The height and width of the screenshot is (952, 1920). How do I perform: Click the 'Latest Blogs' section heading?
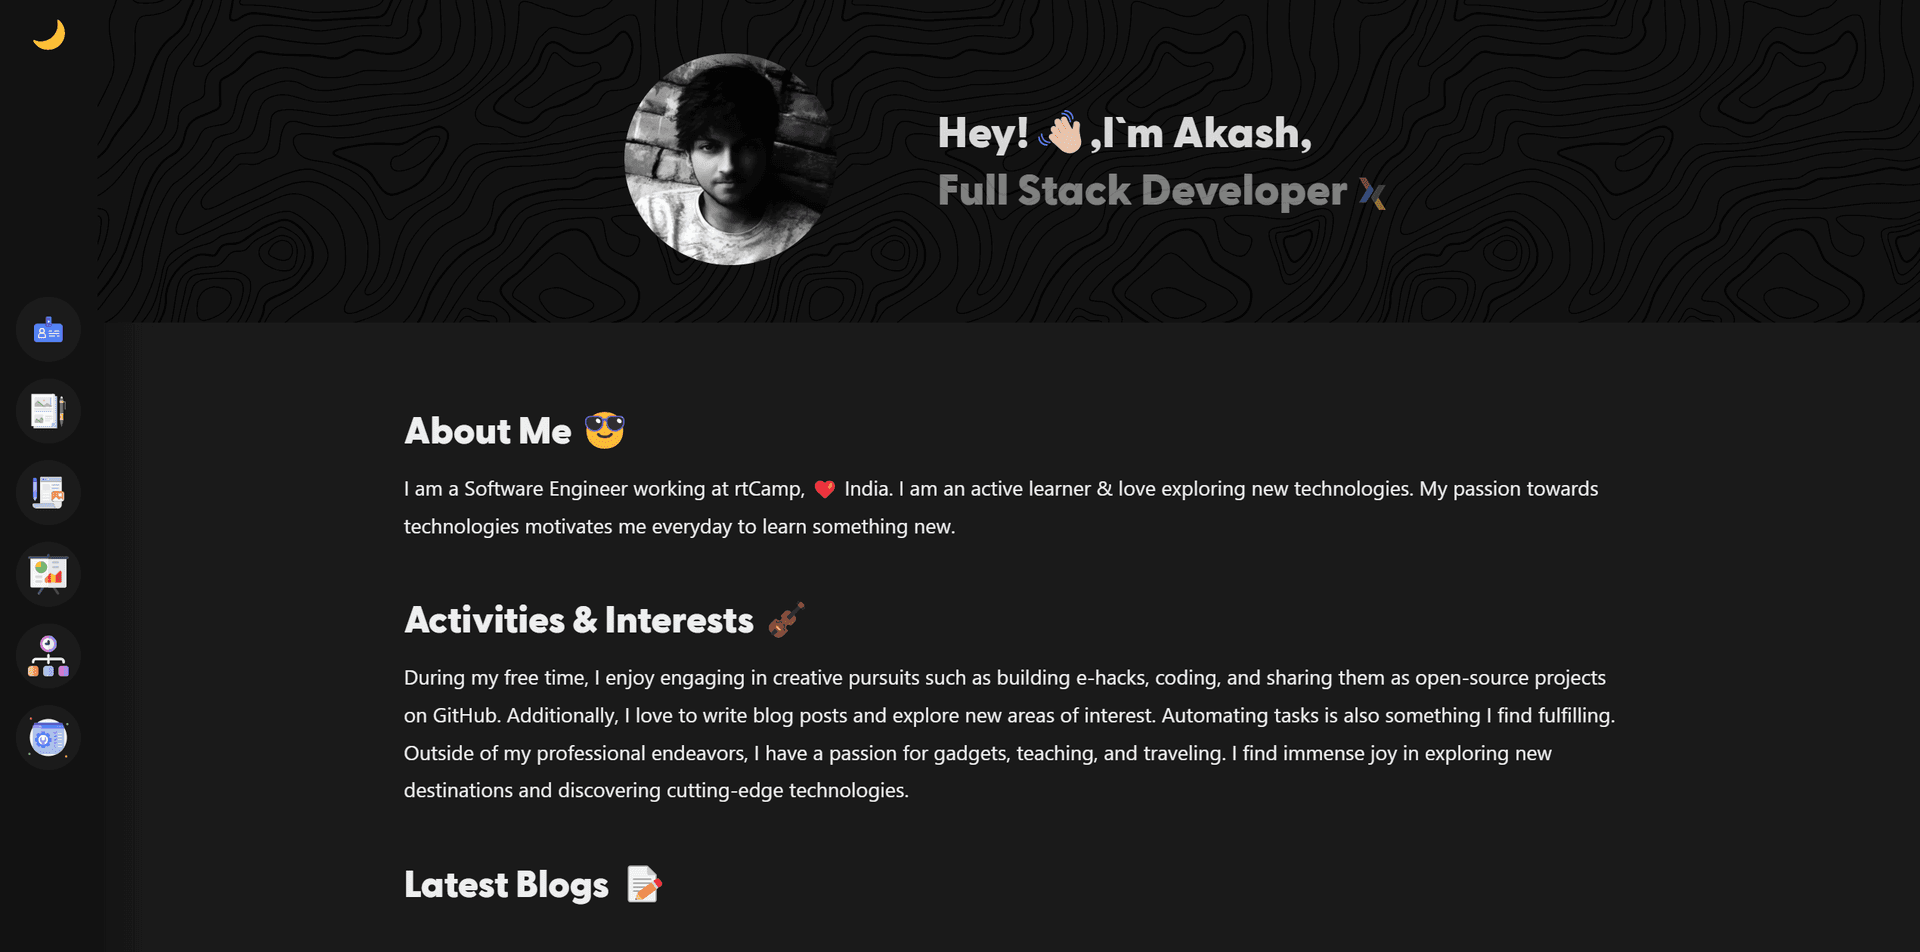[505, 884]
